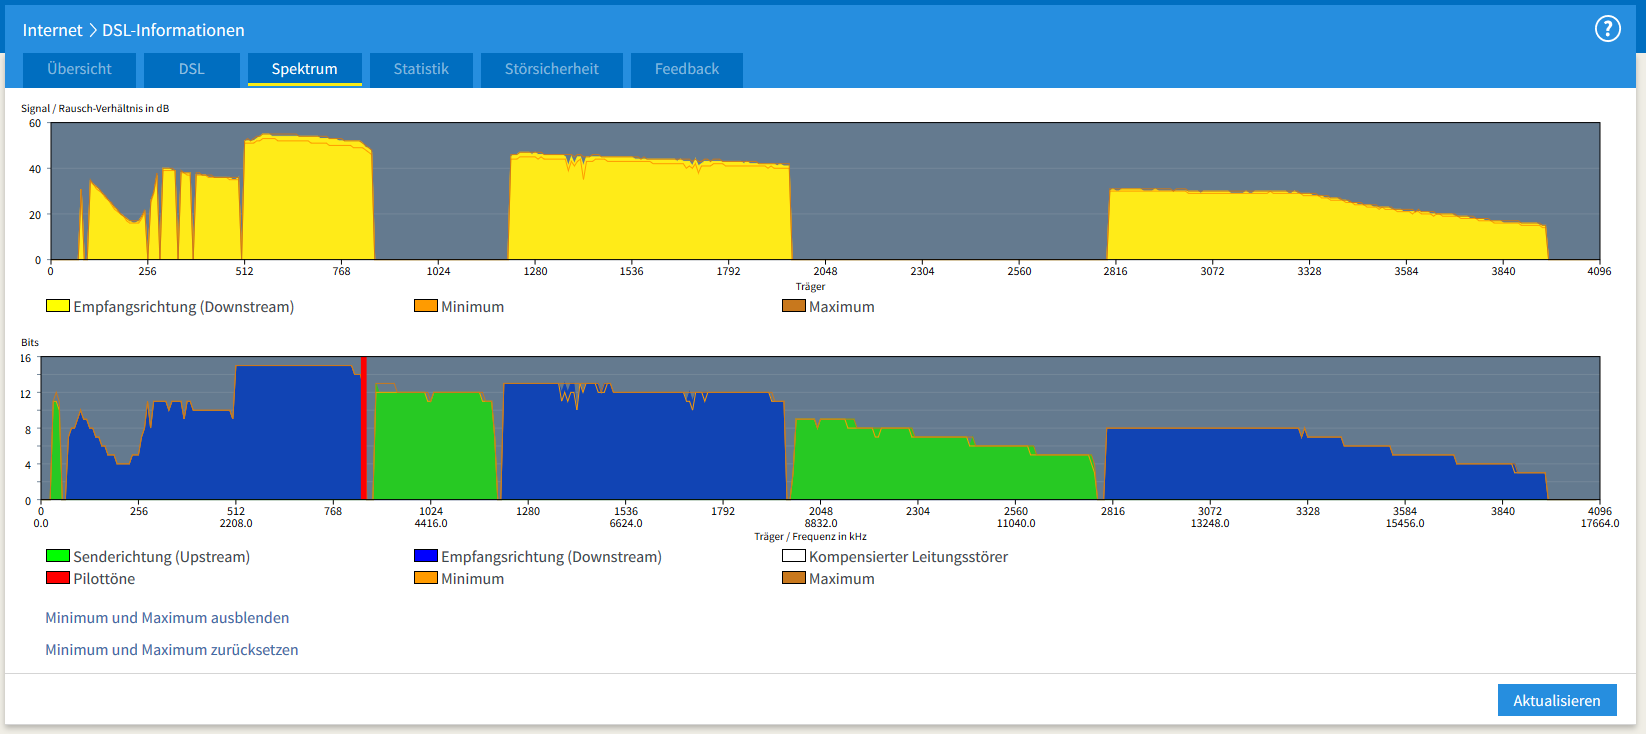Image resolution: width=1646 pixels, height=734 pixels.
Task: Click the '11040.0' frequency value
Action: 1016,523
